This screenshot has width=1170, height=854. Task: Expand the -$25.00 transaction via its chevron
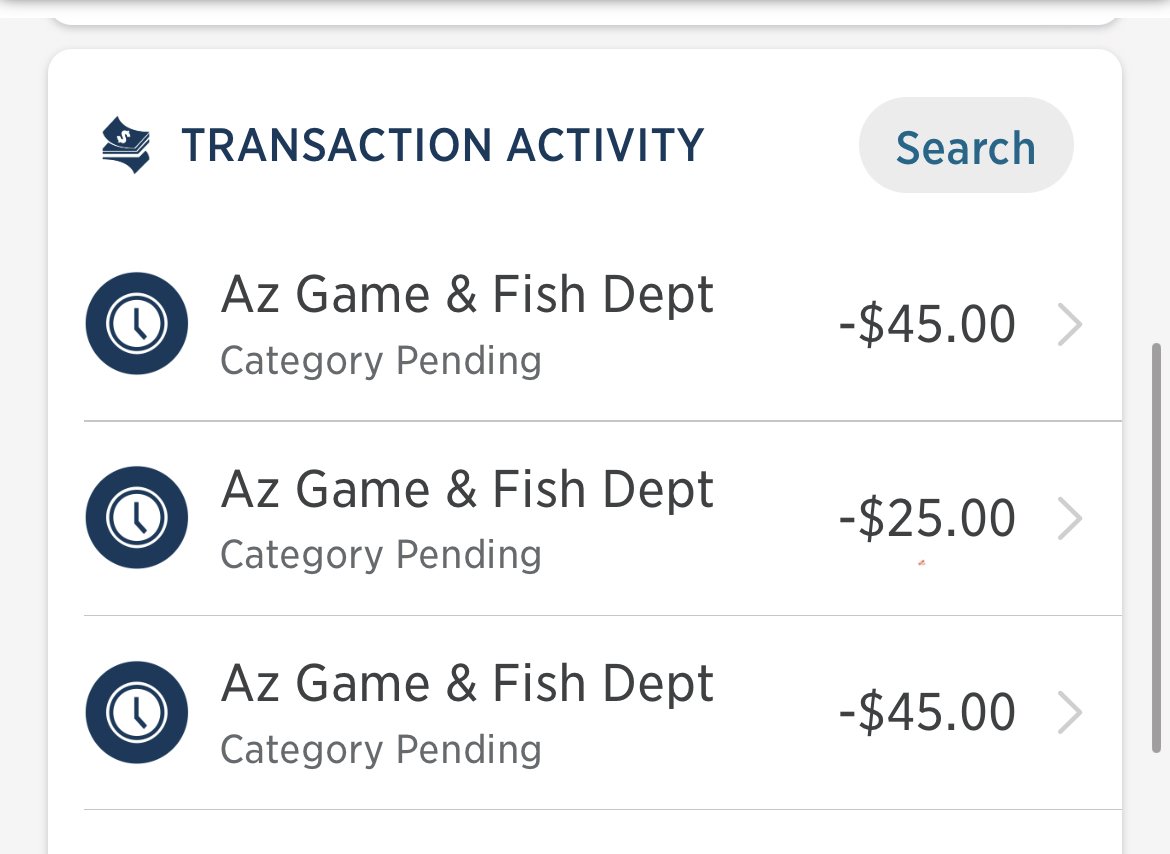click(1070, 519)
